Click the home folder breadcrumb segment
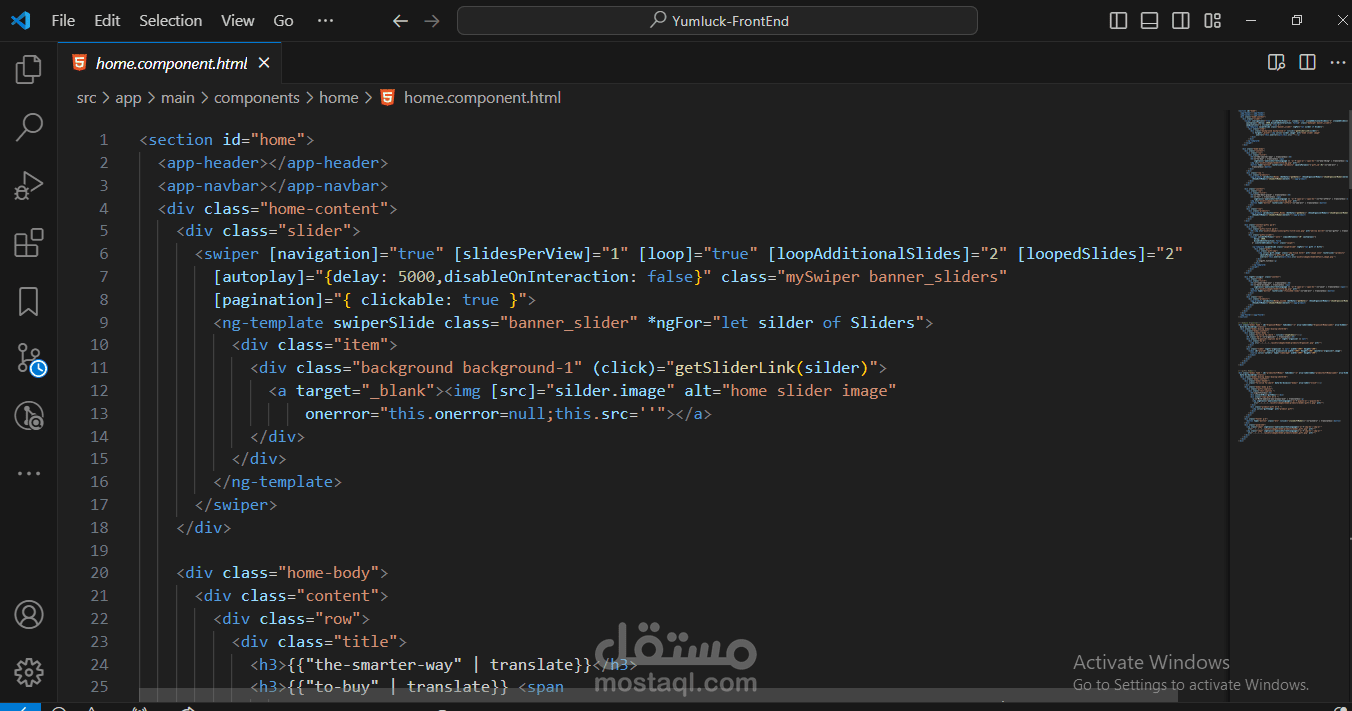Image resolution: width=1352 pixels, height=711 pixels. click(x=339, y=97)
